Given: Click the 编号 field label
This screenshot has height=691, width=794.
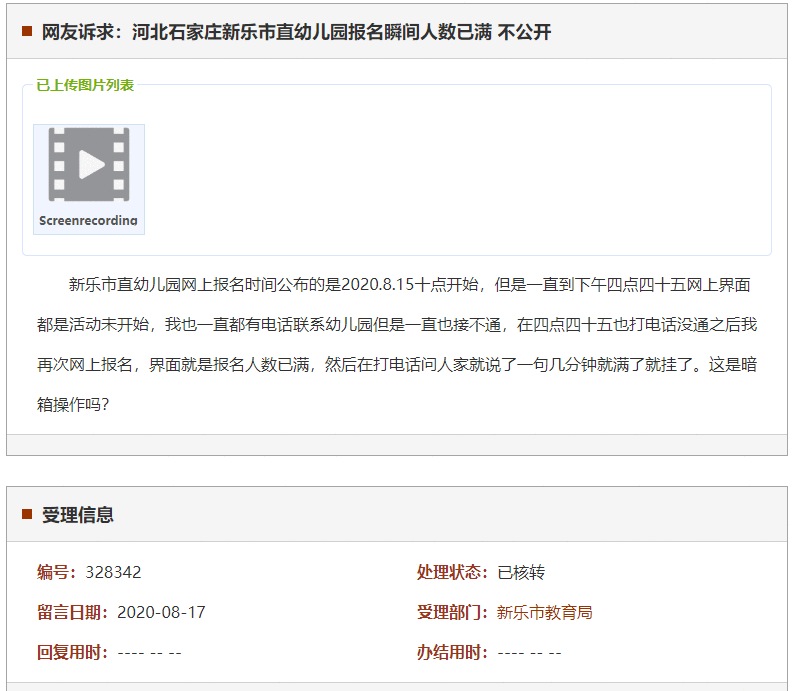Looking at the screenshot, I should pos(56,572).
